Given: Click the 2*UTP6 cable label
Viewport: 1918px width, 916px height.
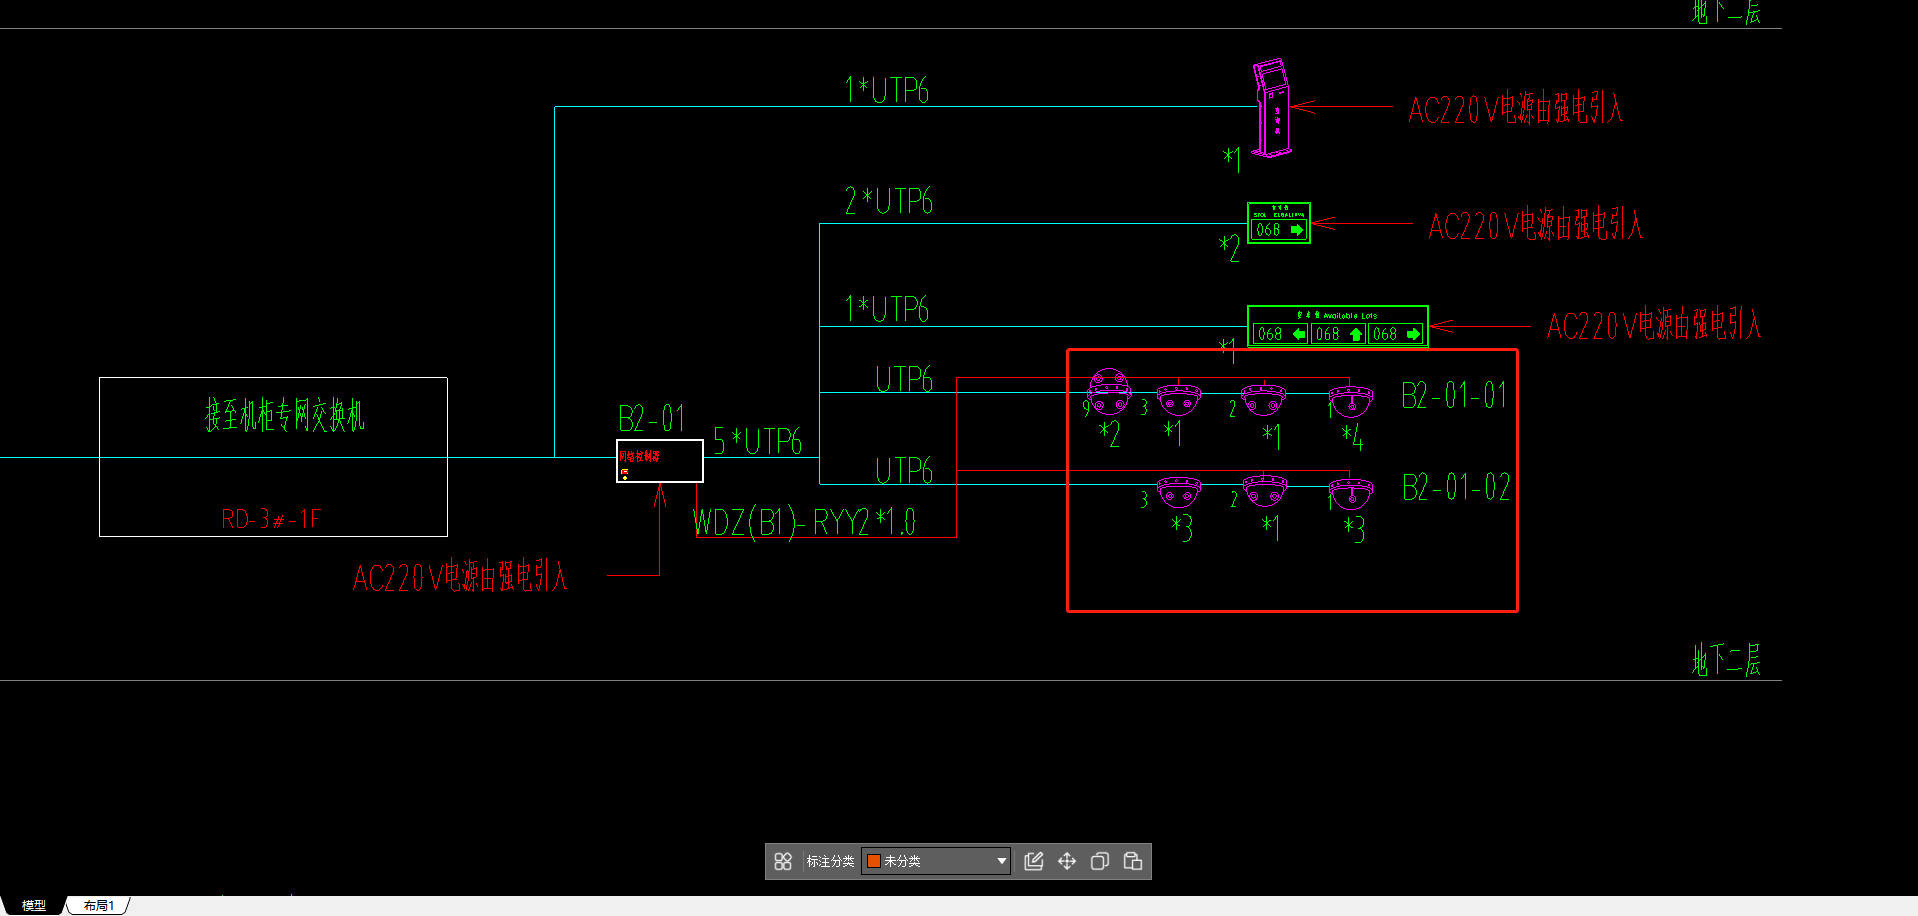Looking at the screenshot, I should click(x=889, y=201).
